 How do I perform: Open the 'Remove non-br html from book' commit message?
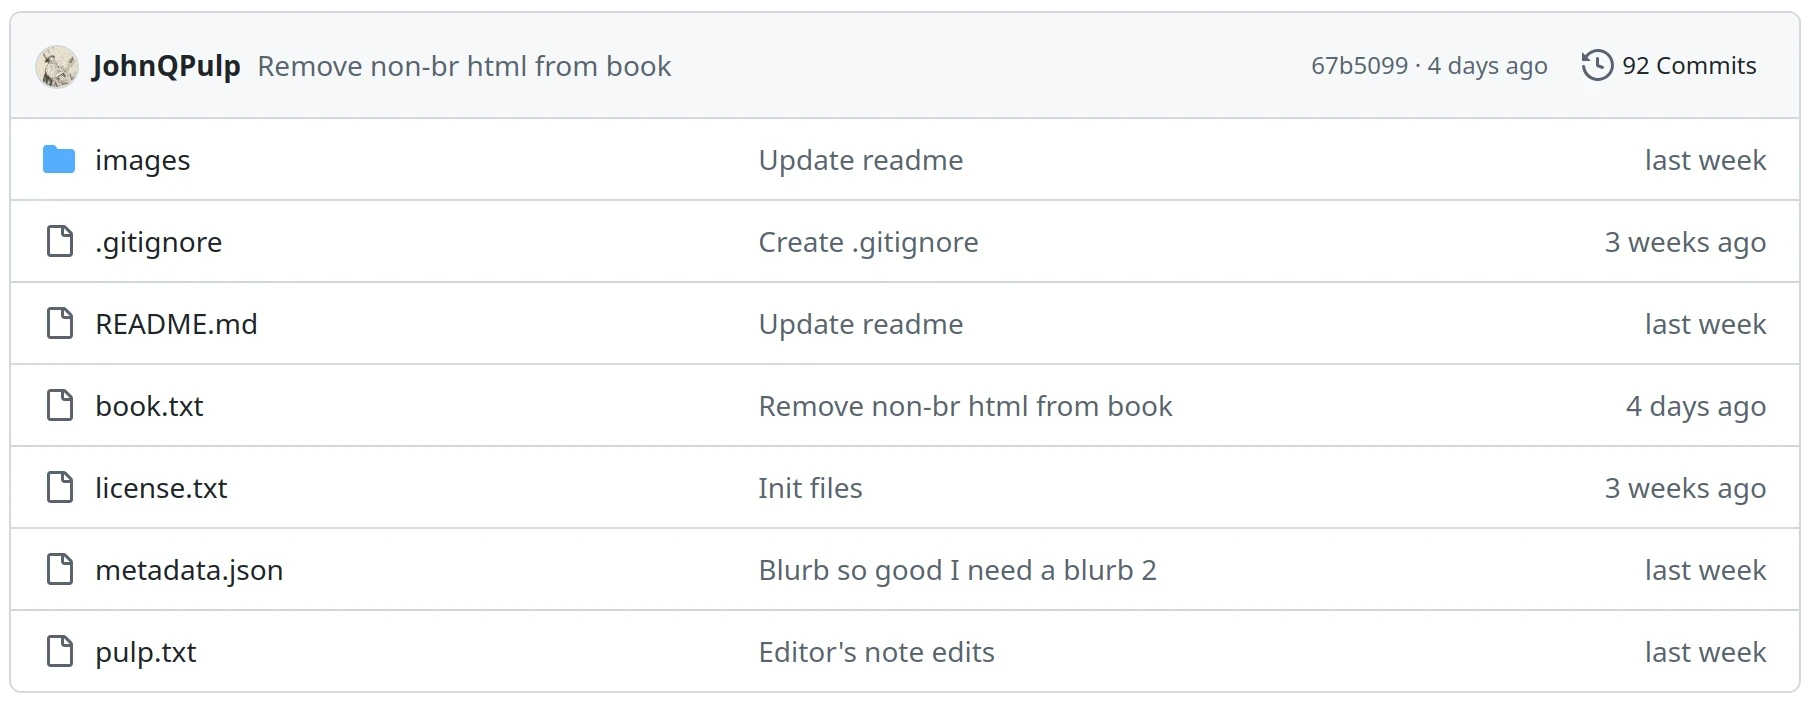click(465, 66)
